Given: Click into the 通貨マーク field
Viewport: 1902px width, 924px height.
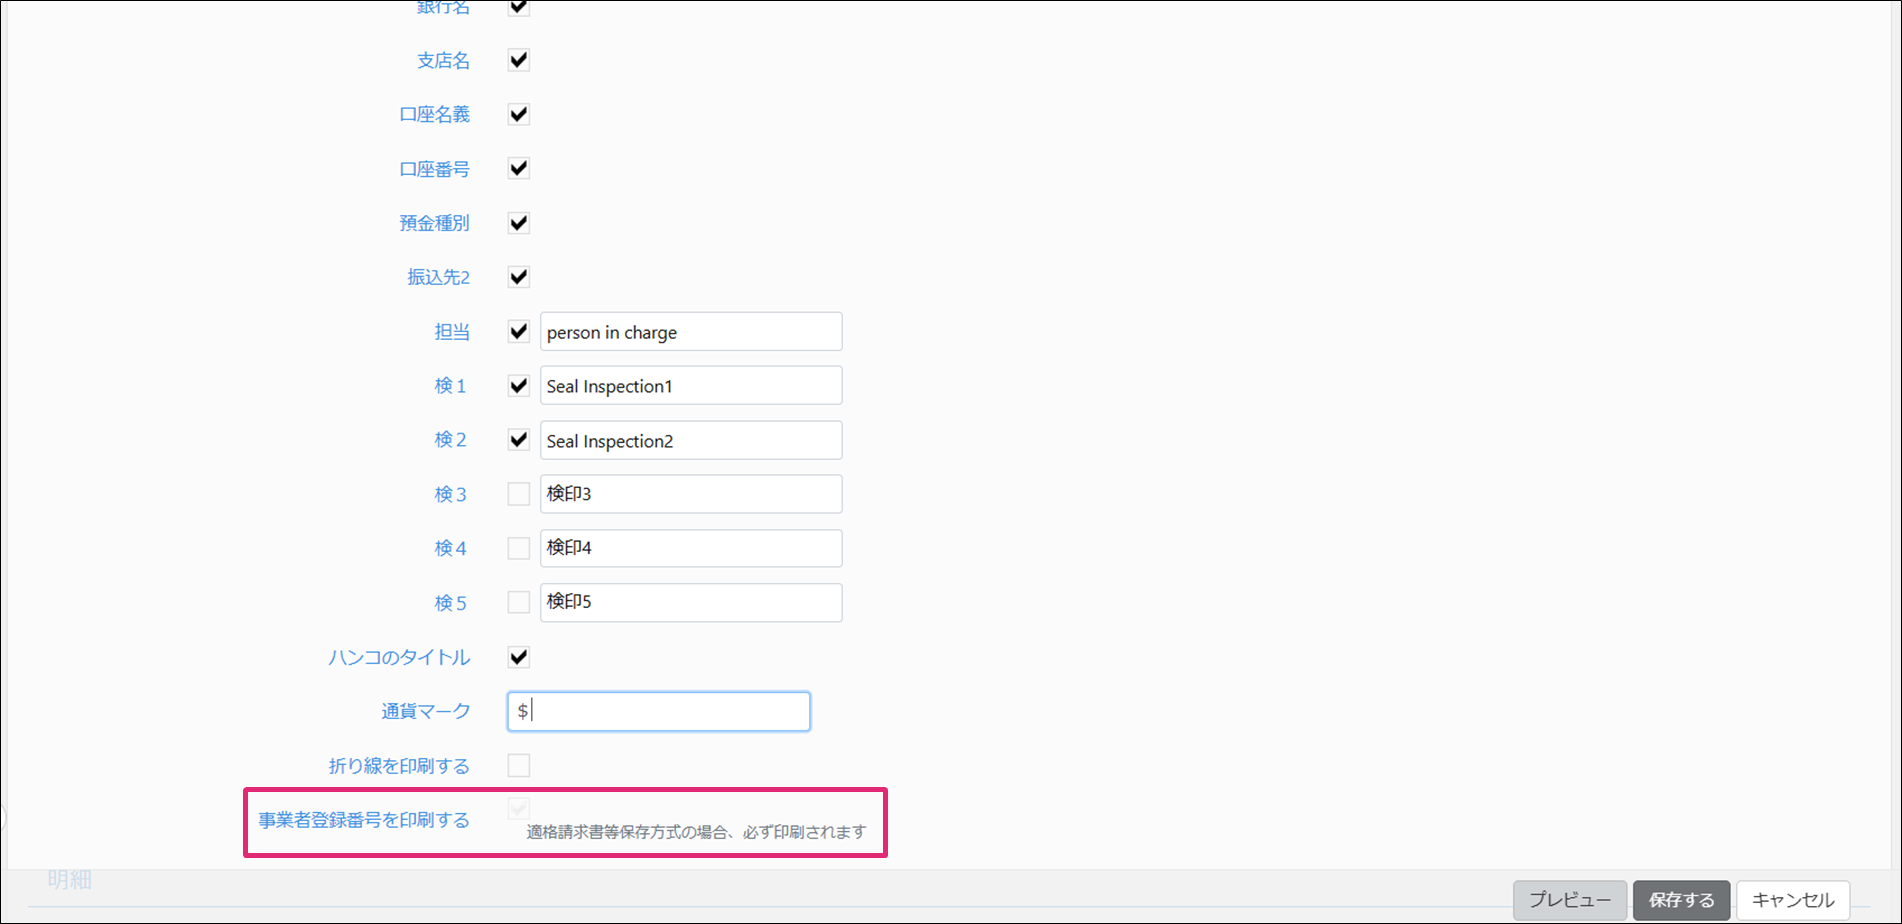Looking at the screenshot, I should [658, 711].
